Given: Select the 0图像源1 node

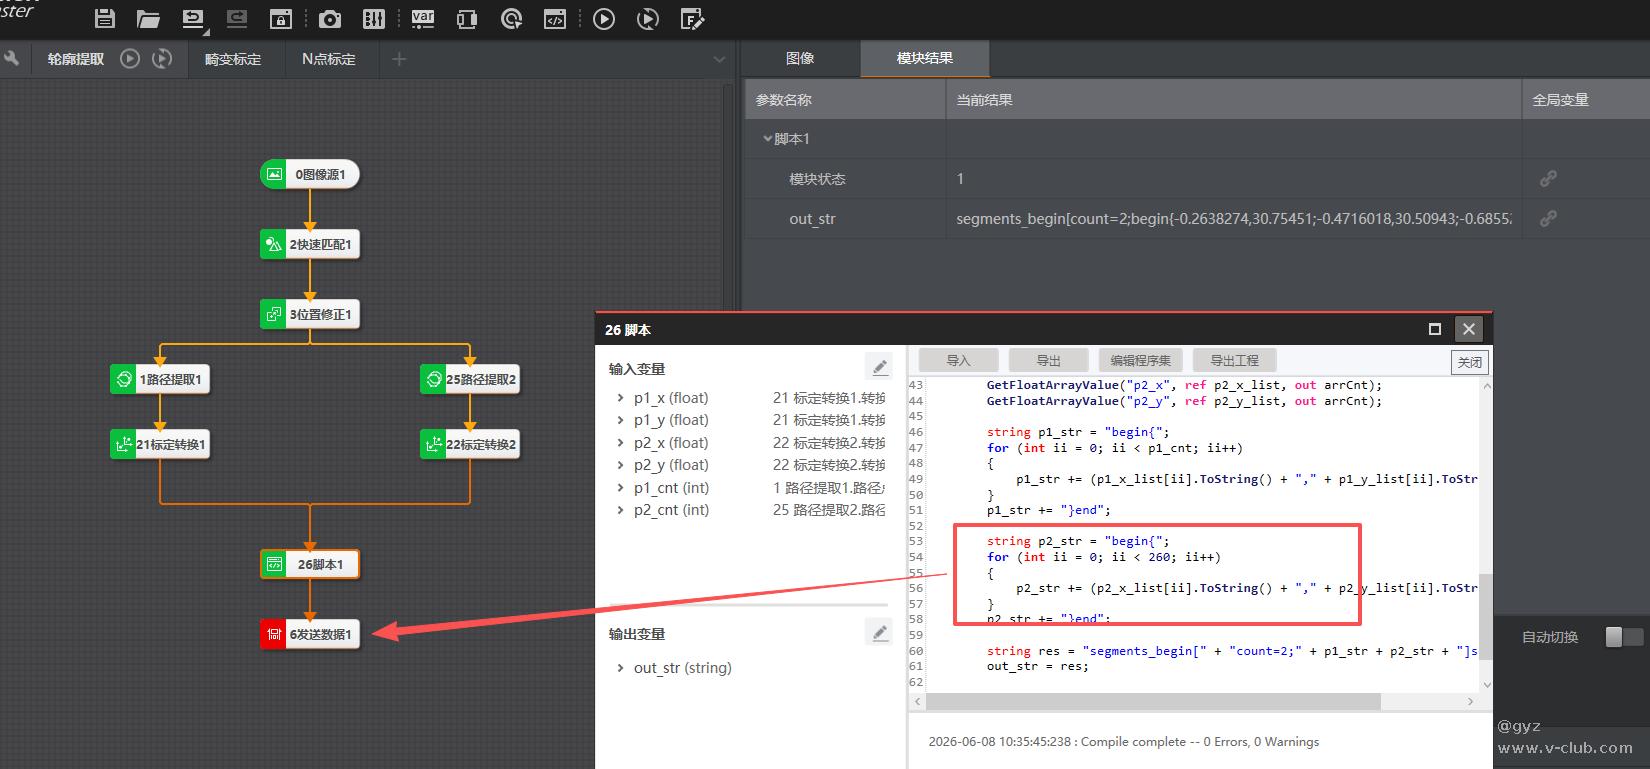Looking at the screenshot, I should (310, 174).
